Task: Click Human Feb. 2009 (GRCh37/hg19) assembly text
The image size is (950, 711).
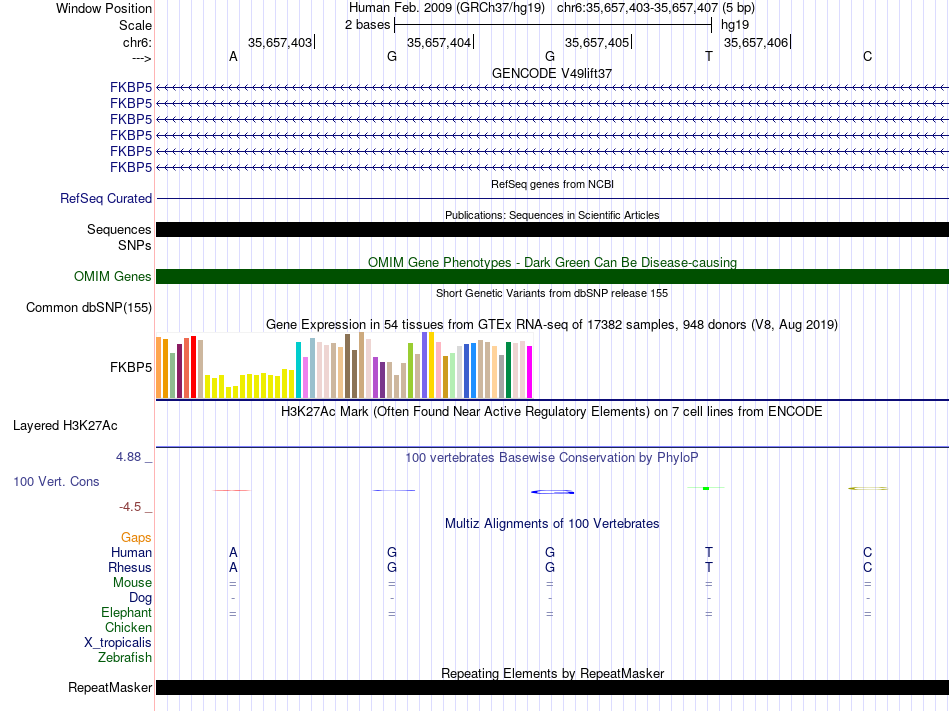Action: pyautogui.click(x=447, y=8)
